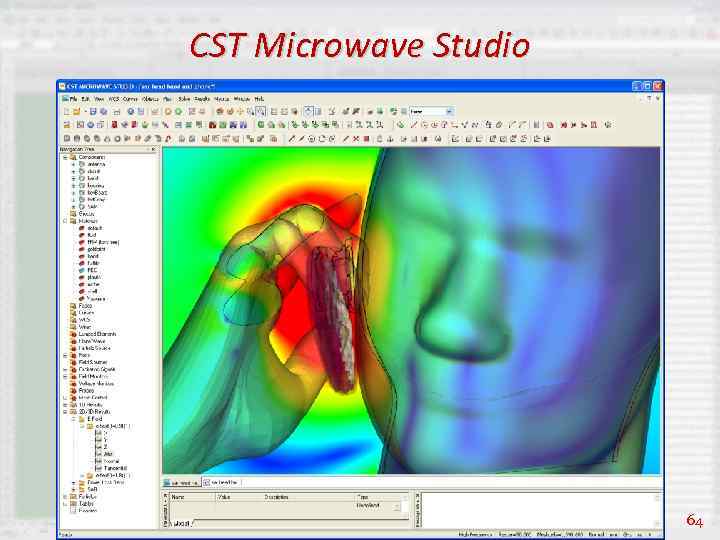This screenshot has width=720, height=540.
Task: Click the Open folder toolbar icon
Action: pyautogui.click(x=77, y=112)
